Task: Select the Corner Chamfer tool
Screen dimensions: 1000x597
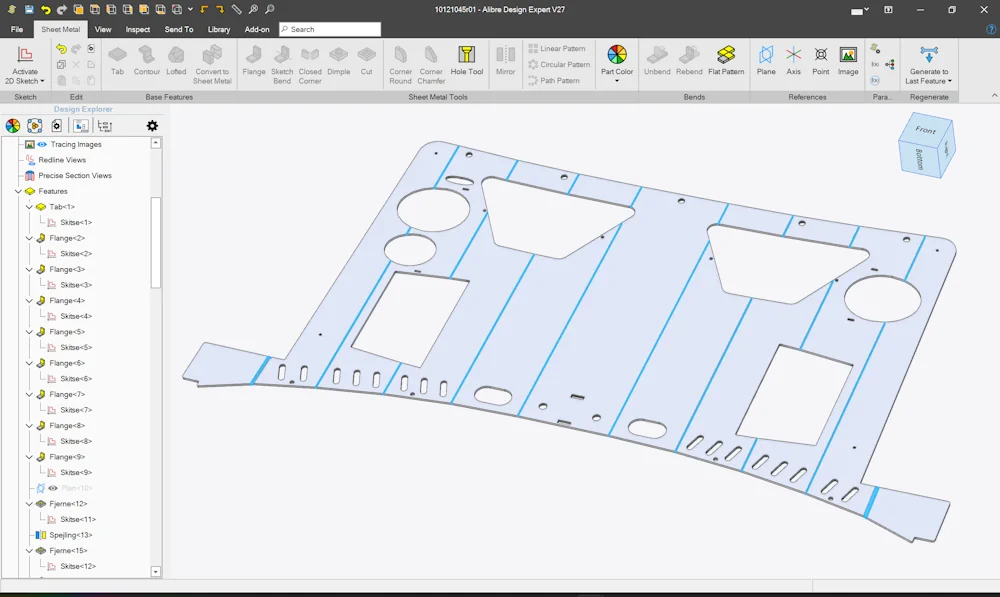Action: [431, 64]
